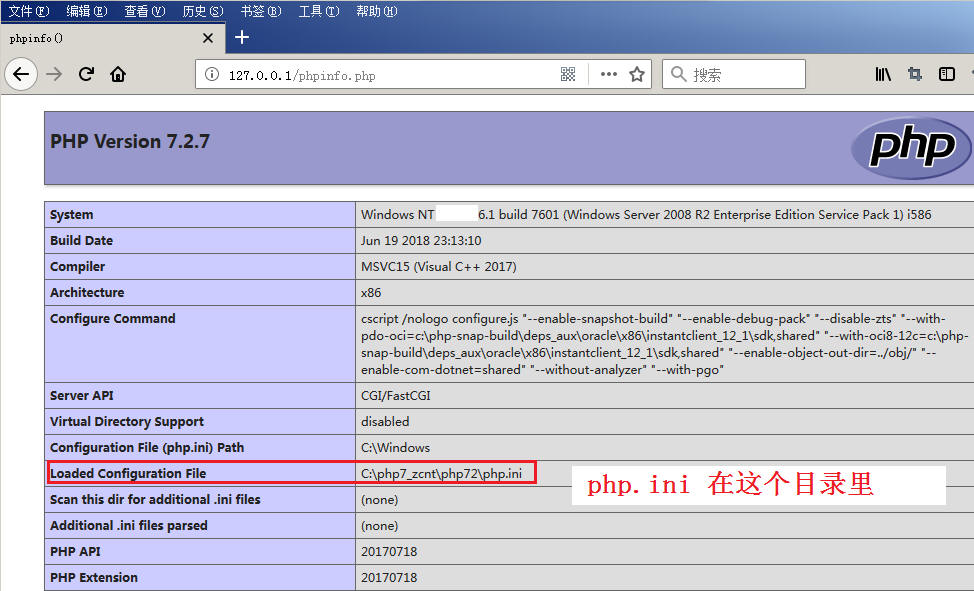Click the C:\php7_zcnt\php72\php.ini path
The image size is (974, 591).
click(441, 474)
